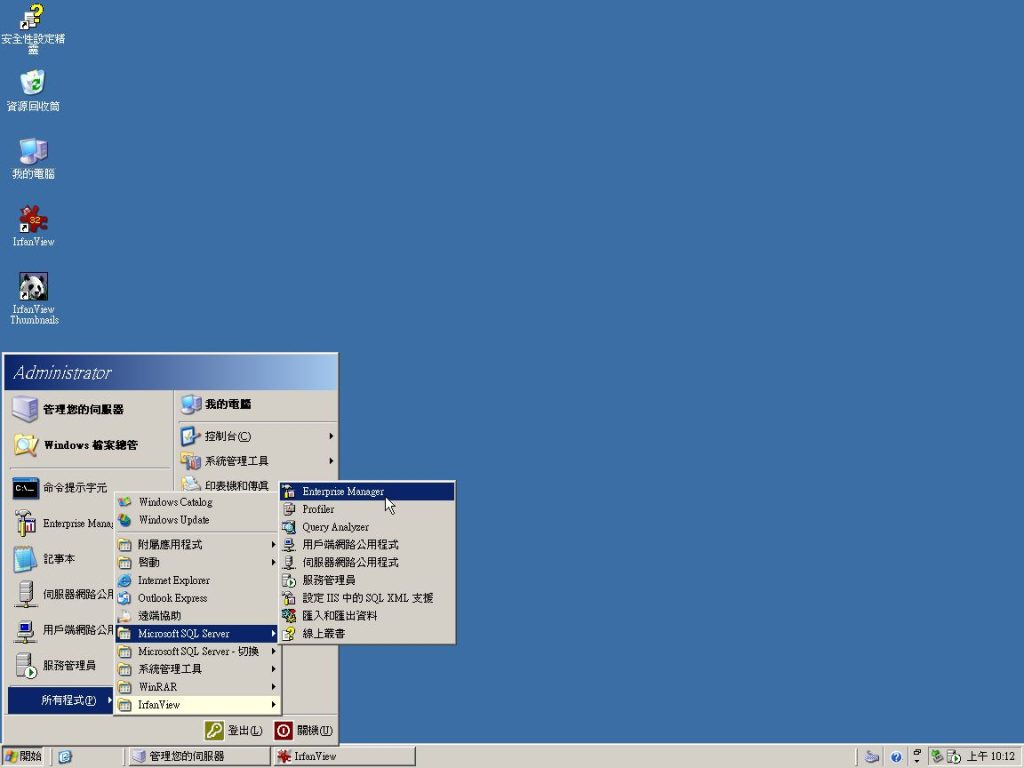1024x768 pixels.
Task: Select Profiler in the SQL Server submenu
Action: [x=318, y=510]
